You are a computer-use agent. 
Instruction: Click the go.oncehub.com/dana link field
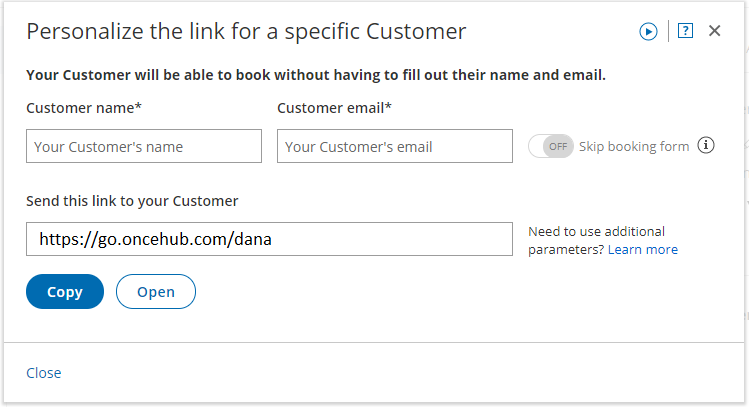269,239
